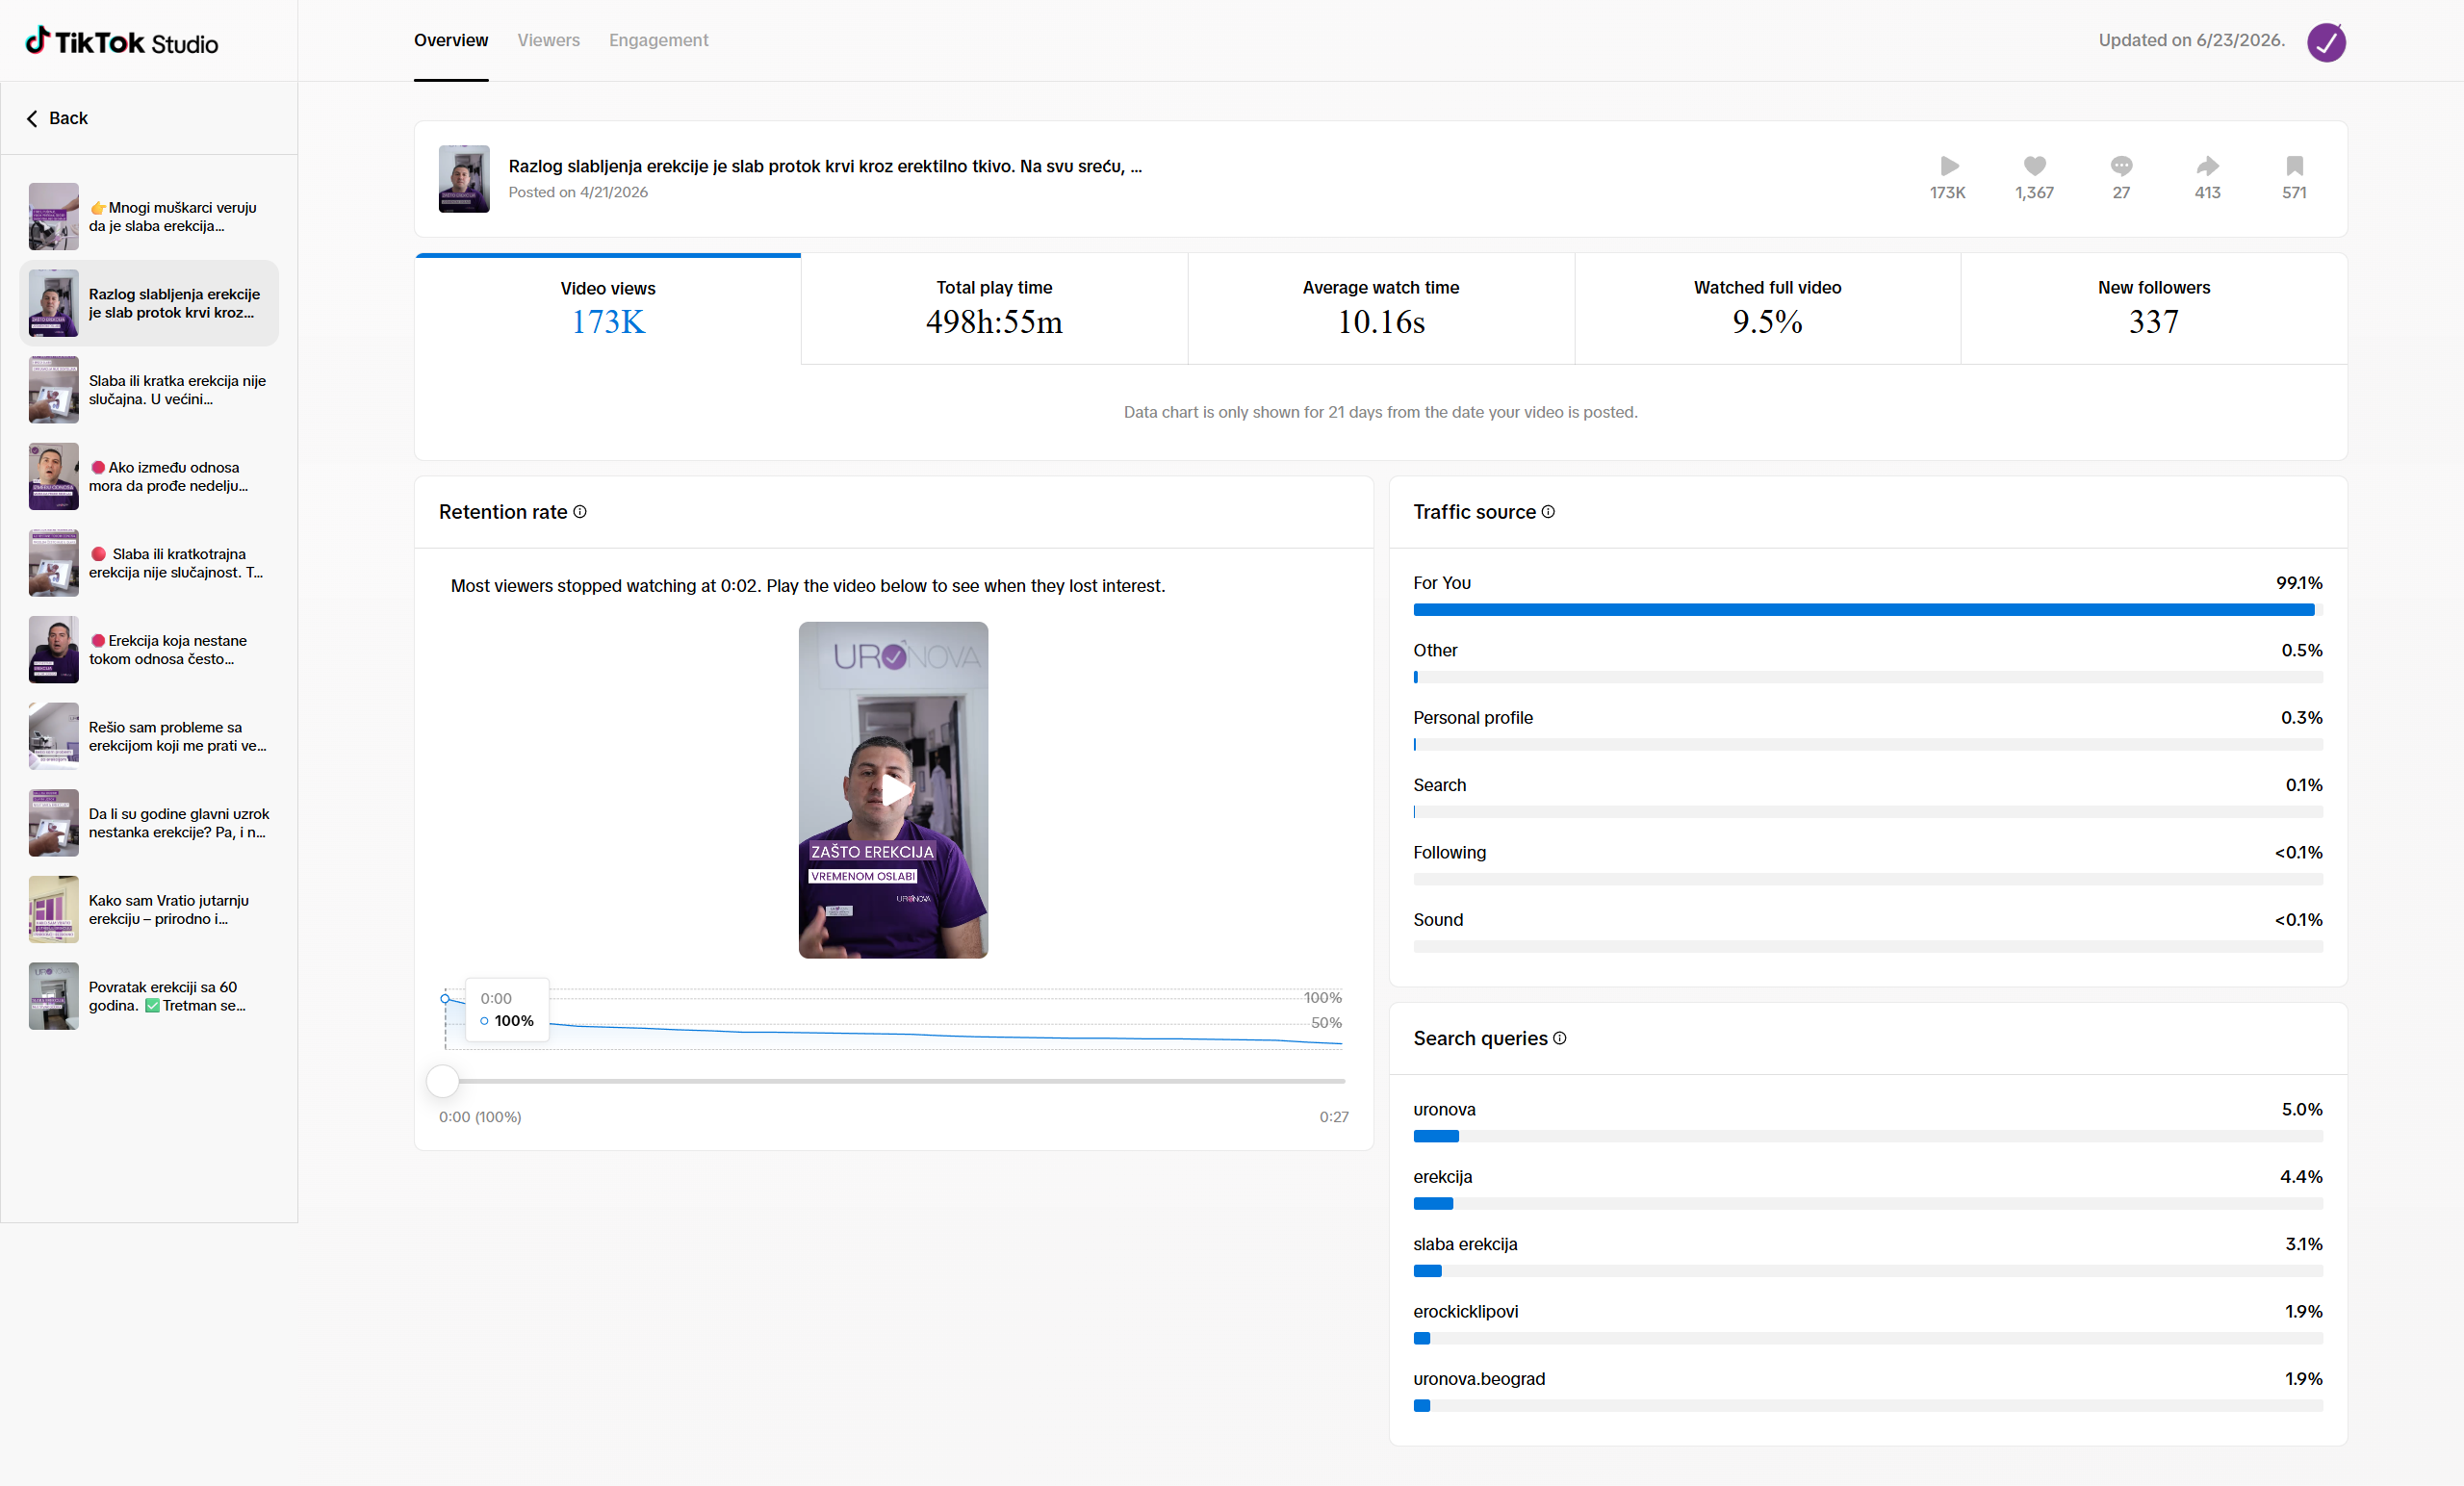The height and width of the screenshot is (1486, 2464).
Task: Open the Engagement tab
Action: (658, 40)
